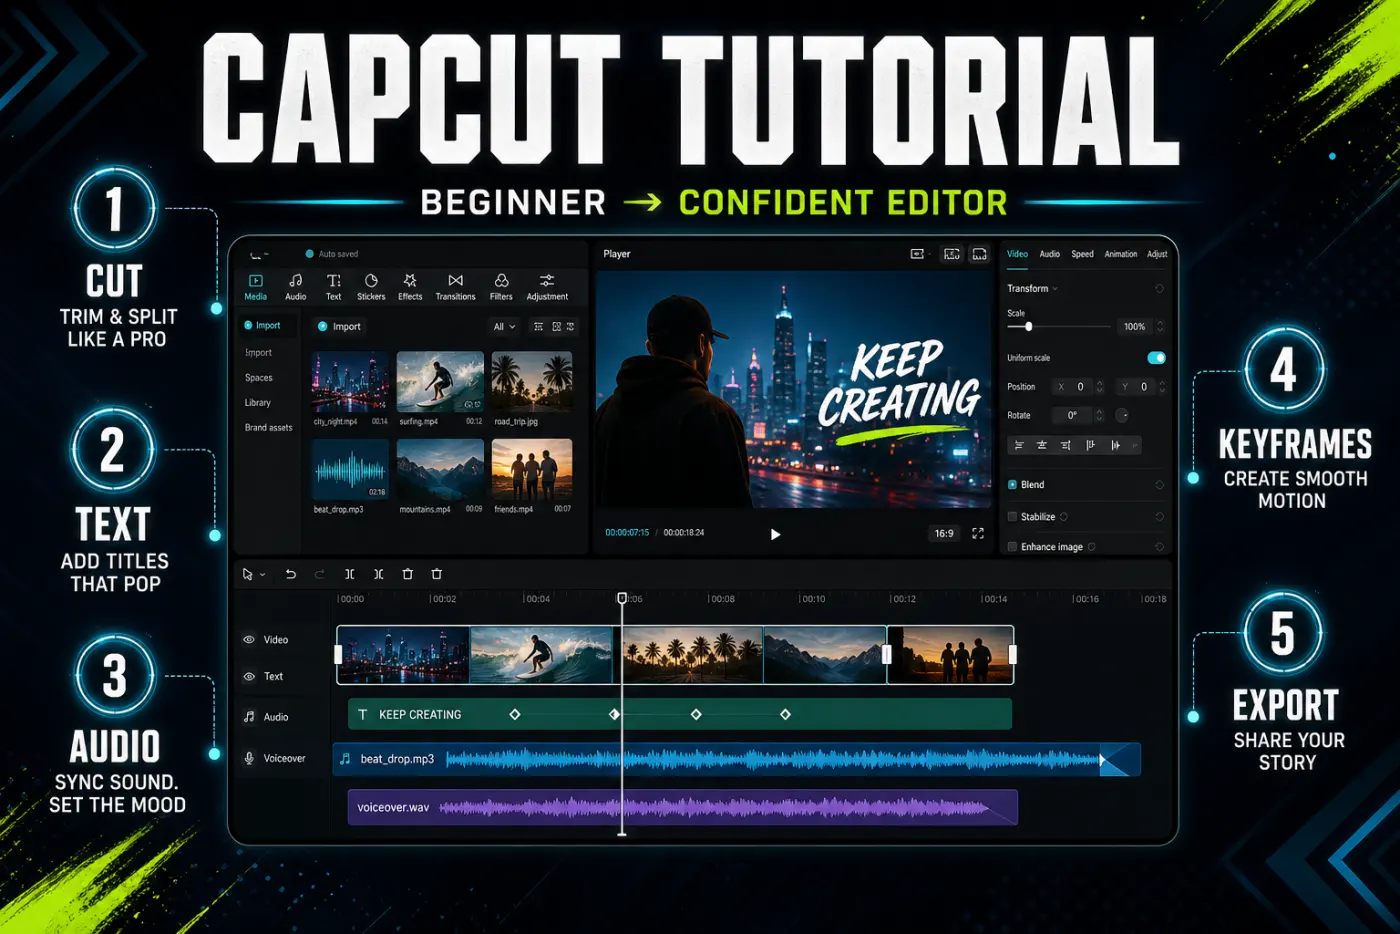Click the music note icon of Audio track

click(x=249, y=717)
